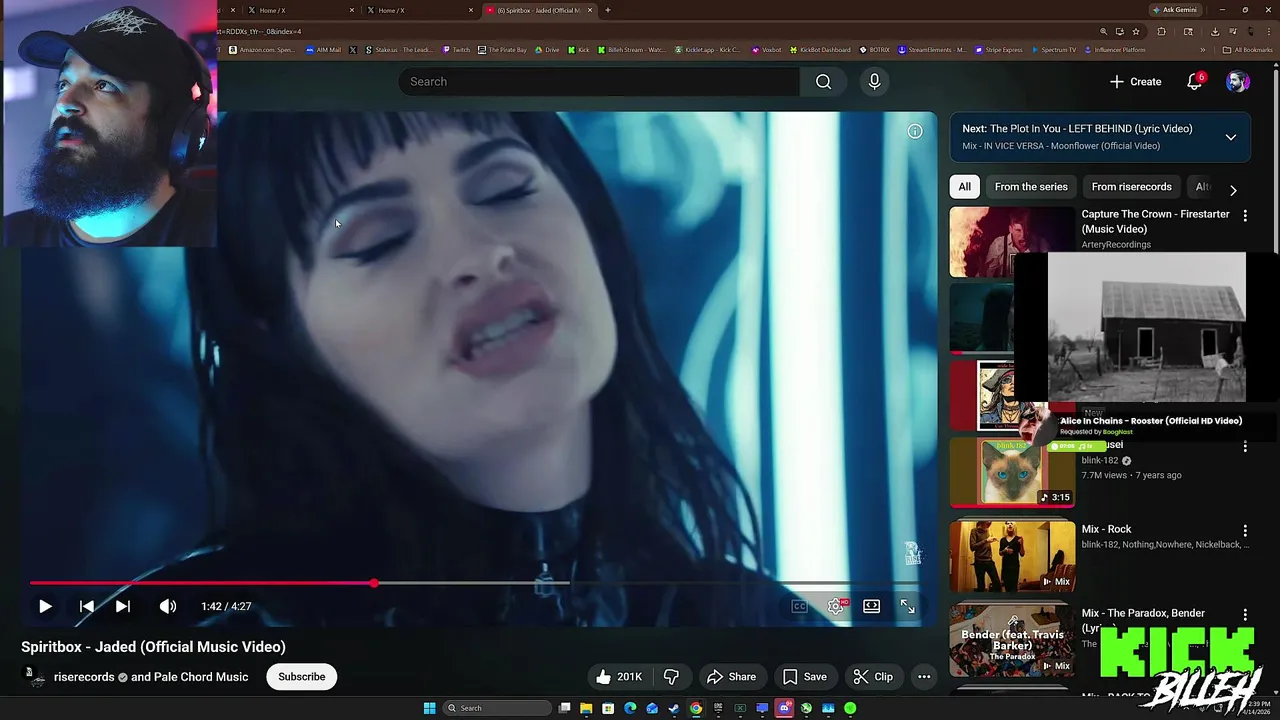Open the blink-182 cat thumbnail video
The image size is (1280, 720).
click(1012, 472)
